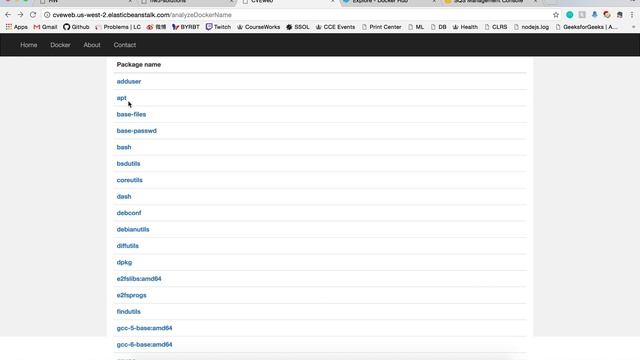Open the bsdutils package link
The height and width of the screenshot is (360, 640).
point(129,164)
